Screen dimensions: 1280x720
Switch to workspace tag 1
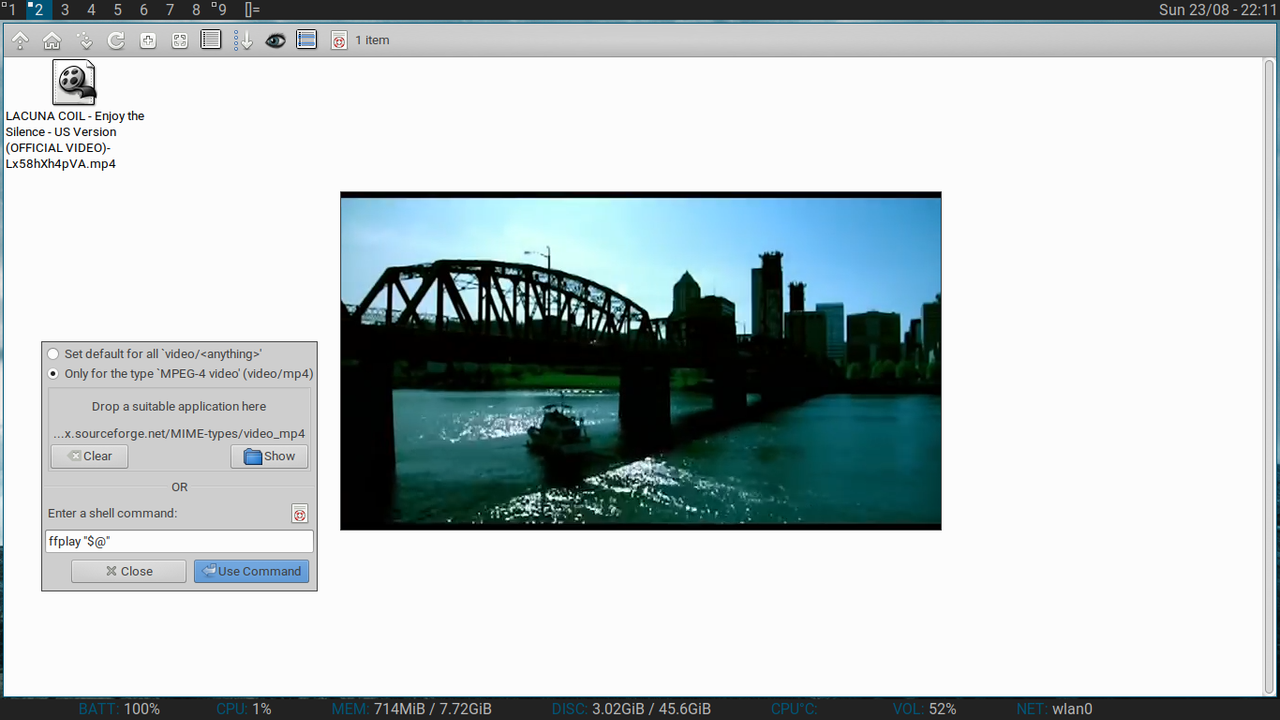point(11,10)
